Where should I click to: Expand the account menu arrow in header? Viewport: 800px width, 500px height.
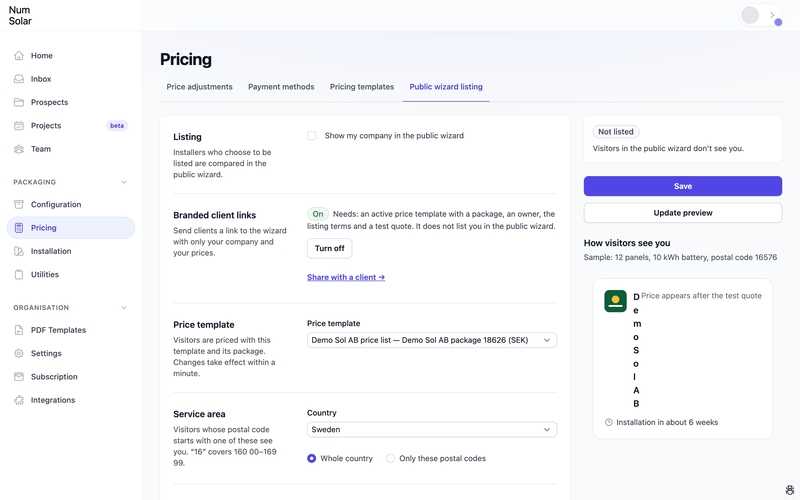pyautogui.click(x=772, y=15)
